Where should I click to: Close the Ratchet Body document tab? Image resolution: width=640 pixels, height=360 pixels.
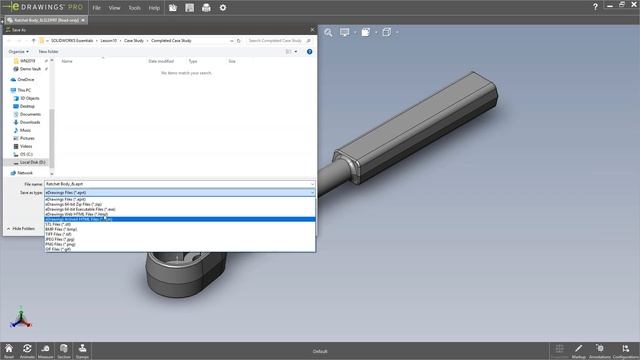(x=83, y=20)
